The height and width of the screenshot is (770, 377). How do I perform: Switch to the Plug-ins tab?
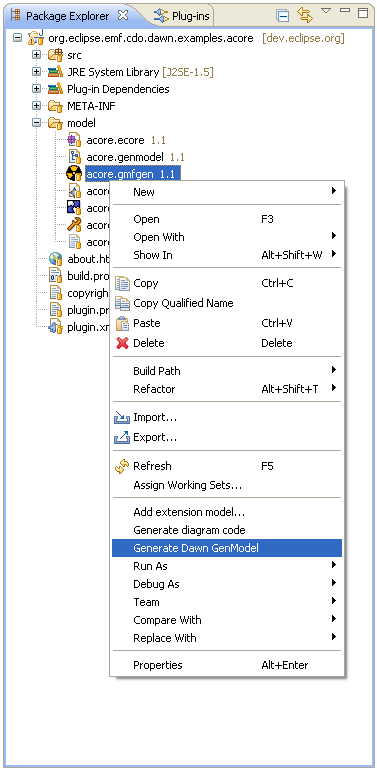pyautogui.click(x=182, y=16)
